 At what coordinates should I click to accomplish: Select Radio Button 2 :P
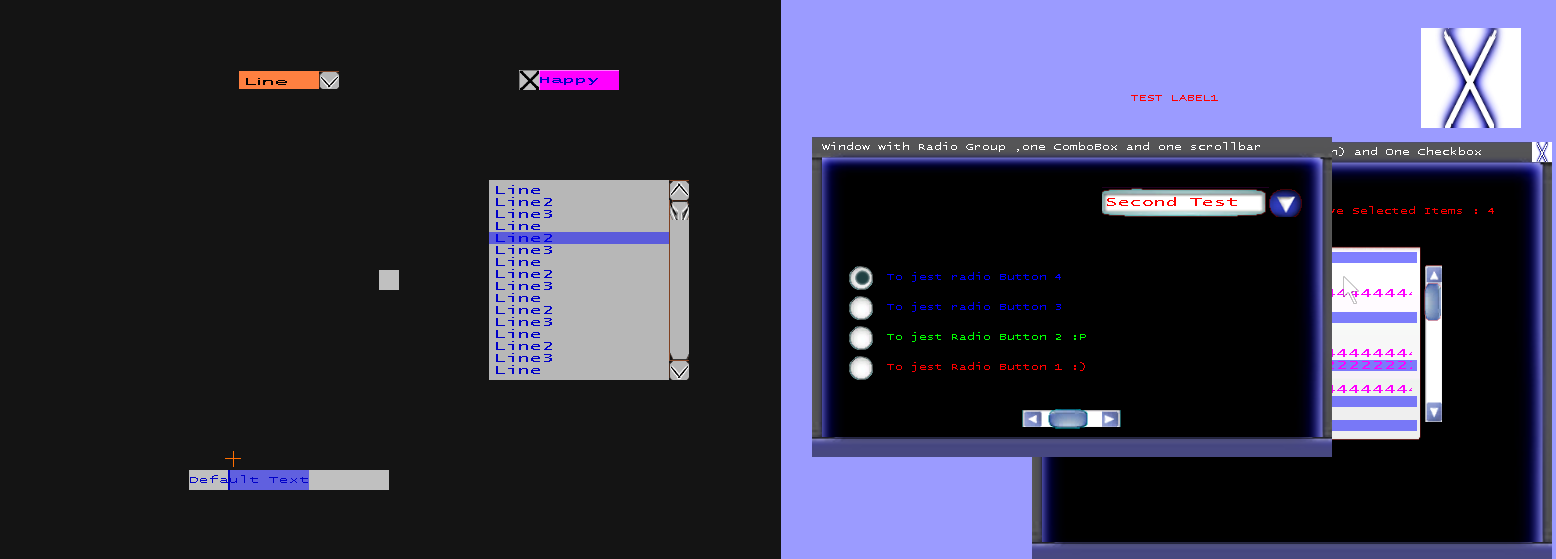tap(861, 337)
